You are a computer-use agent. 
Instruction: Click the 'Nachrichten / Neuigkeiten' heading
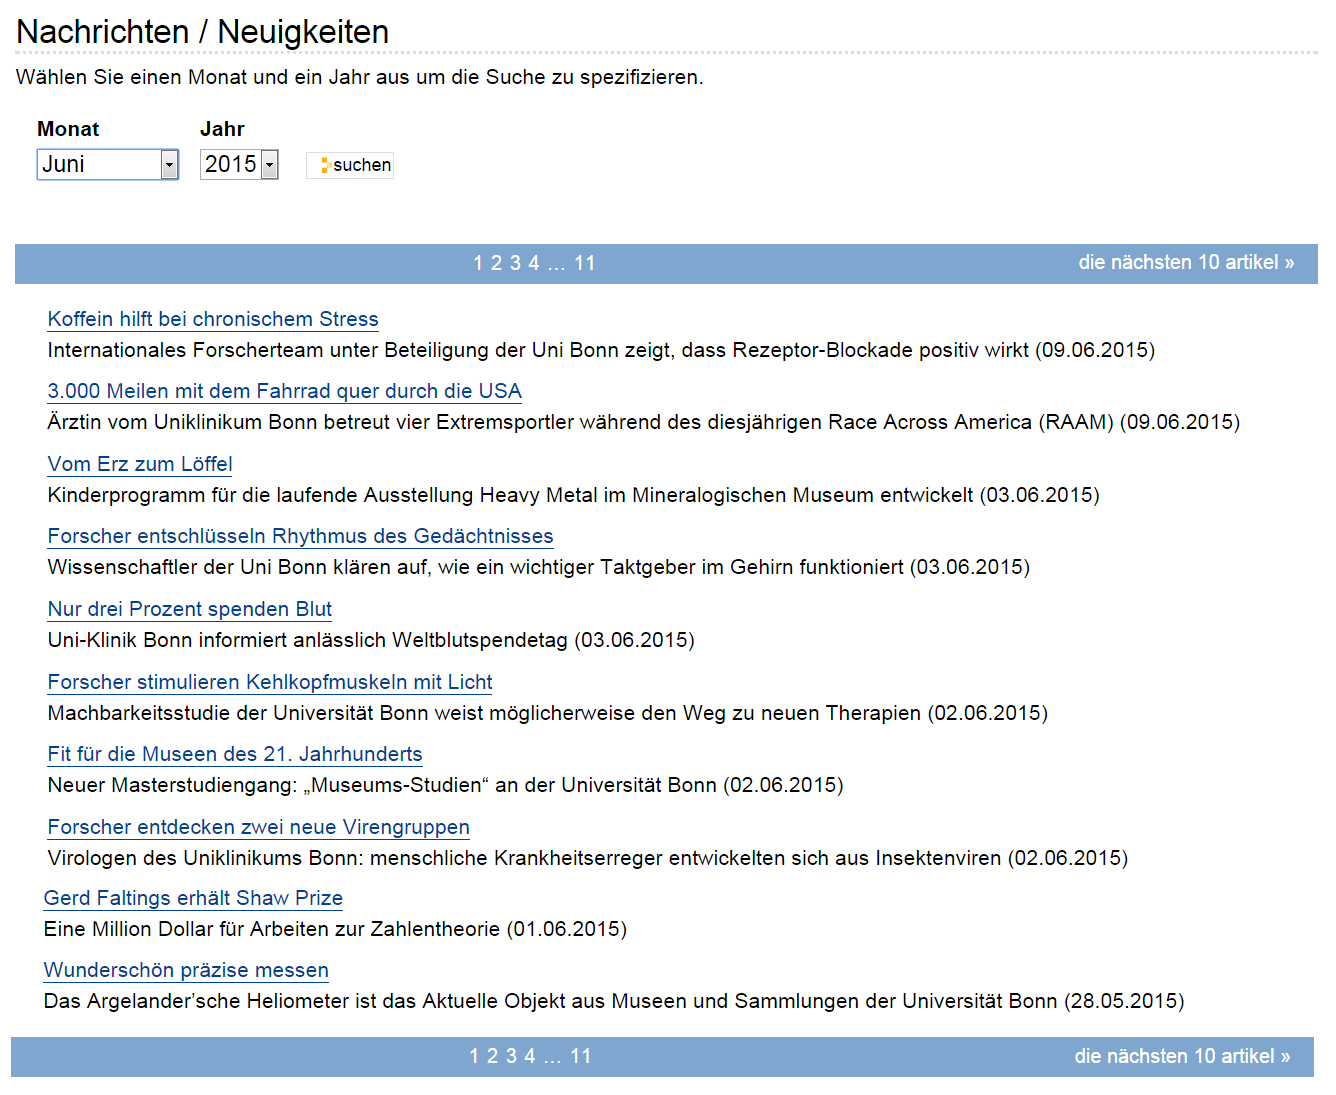(203, 32)
